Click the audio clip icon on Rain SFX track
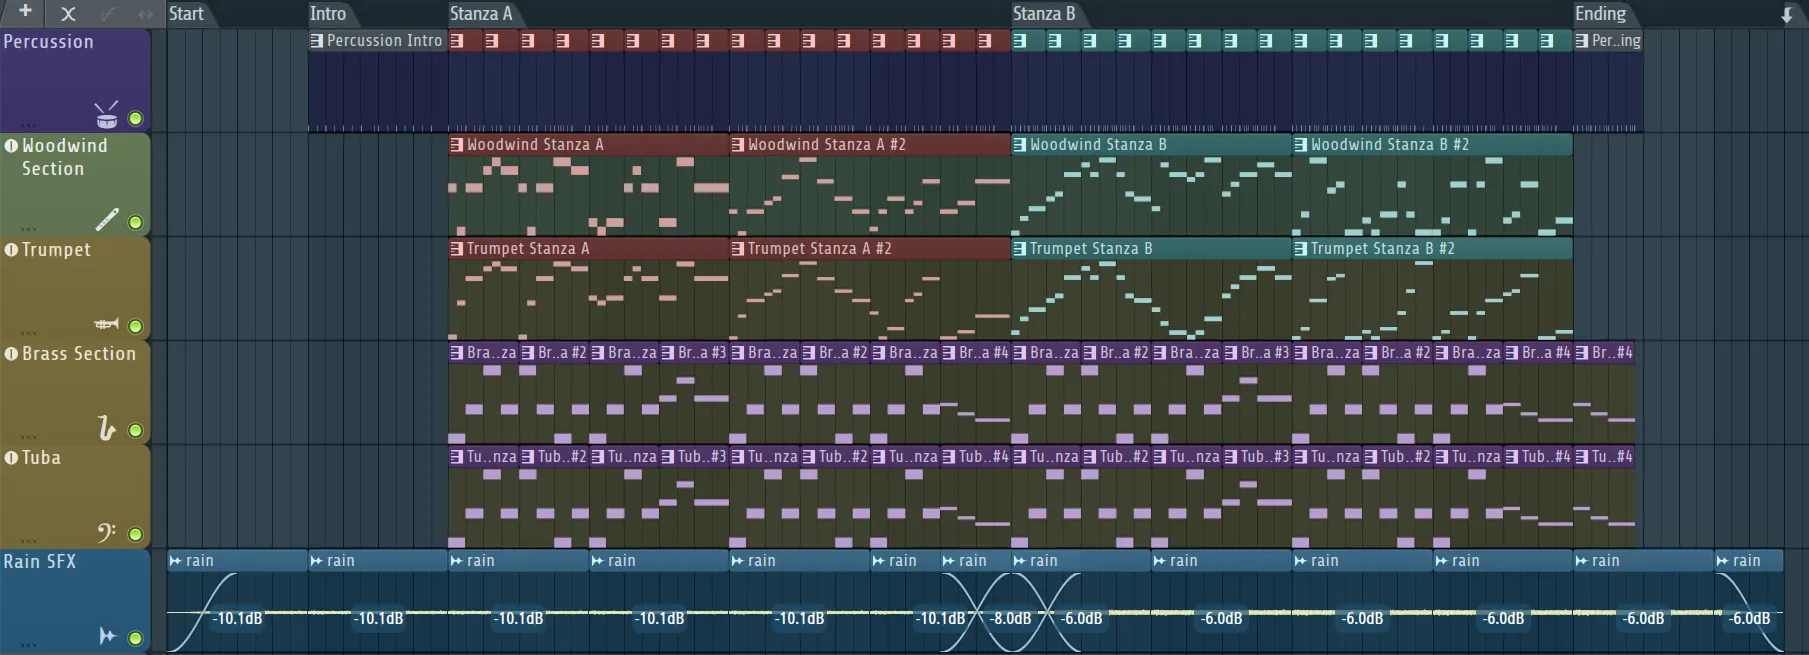Viewport: 1809px width, 655px height. click(106, 636)
